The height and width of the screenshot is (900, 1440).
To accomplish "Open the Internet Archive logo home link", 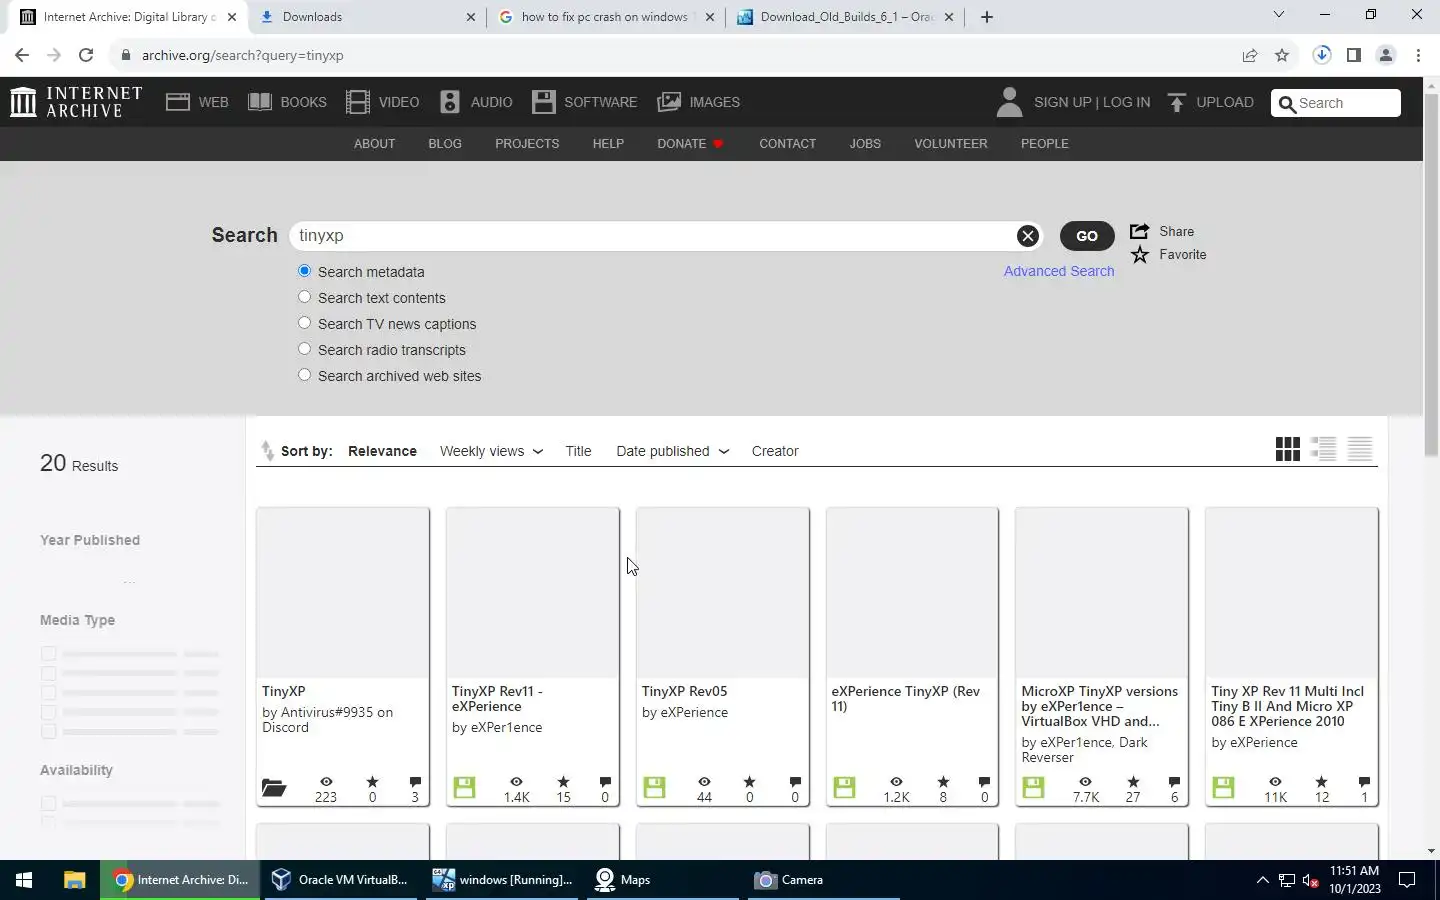I will (x=76, y=102).
